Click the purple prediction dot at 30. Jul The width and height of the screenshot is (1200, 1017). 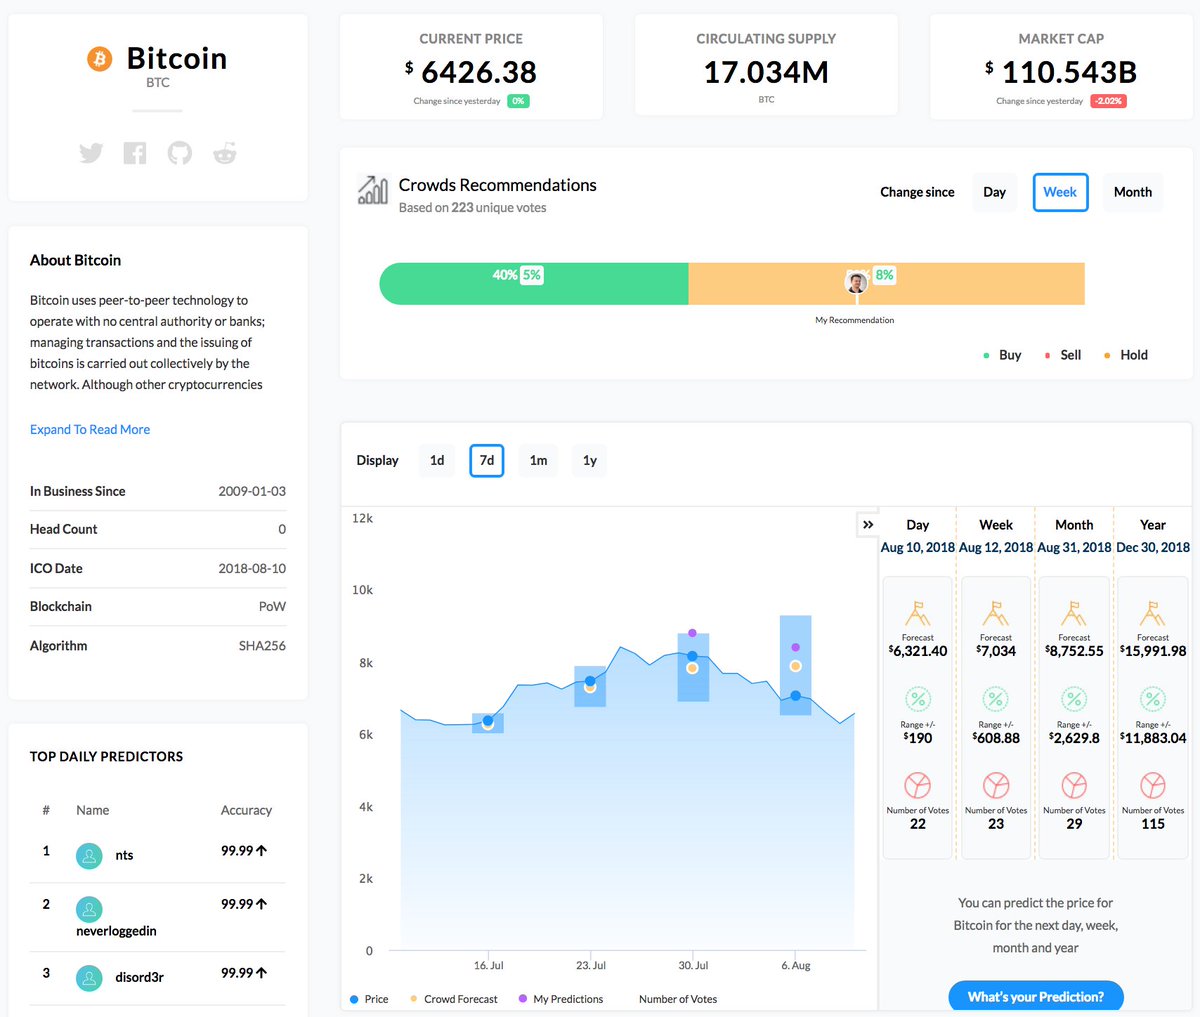(692, 633)
